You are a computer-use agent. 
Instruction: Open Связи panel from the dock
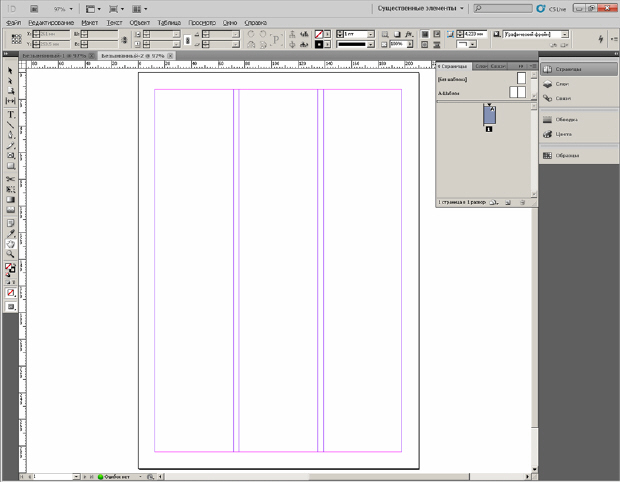pos(578,98)
